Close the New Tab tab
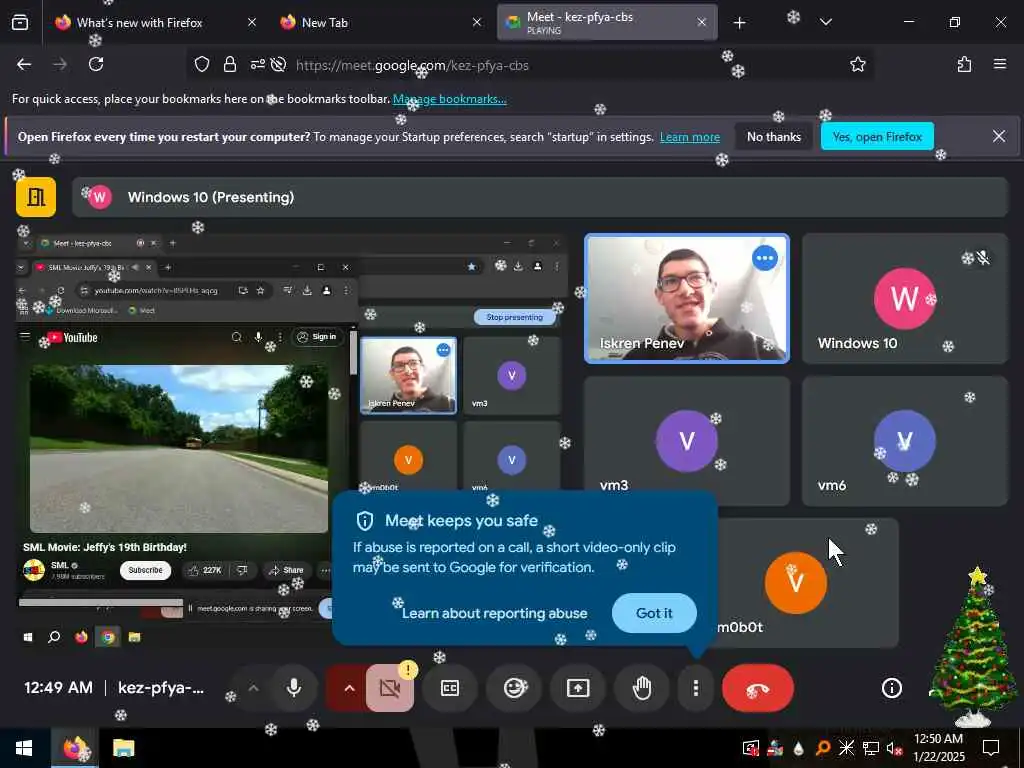 [x=477, y=23]
